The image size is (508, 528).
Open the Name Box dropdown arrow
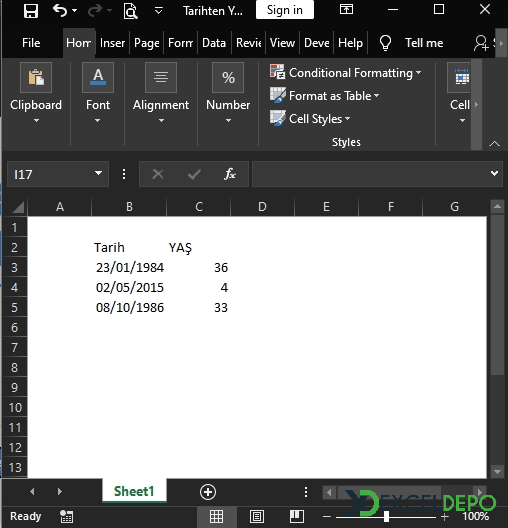[98, 173]
